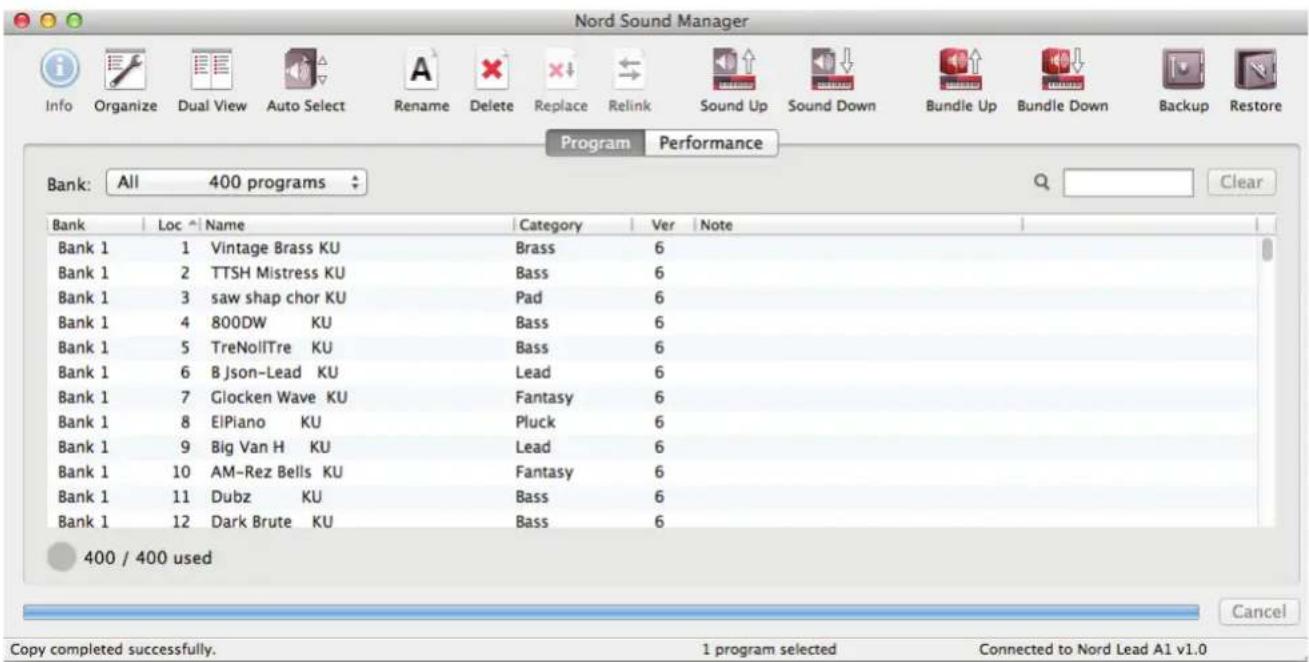Click the Organize toolbar icon
The width and height of the screenshot is (1309, 662).
click(x=126, y=73)
